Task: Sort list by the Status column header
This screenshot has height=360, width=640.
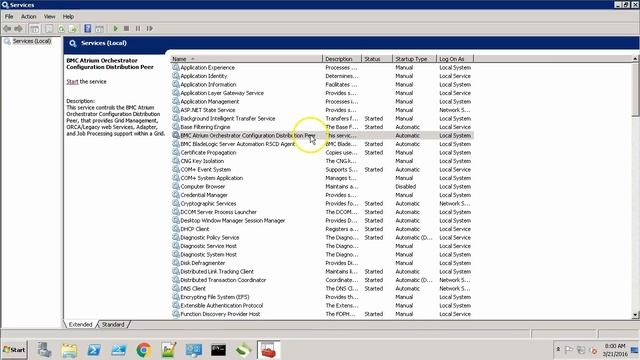Action: (377, 59)
